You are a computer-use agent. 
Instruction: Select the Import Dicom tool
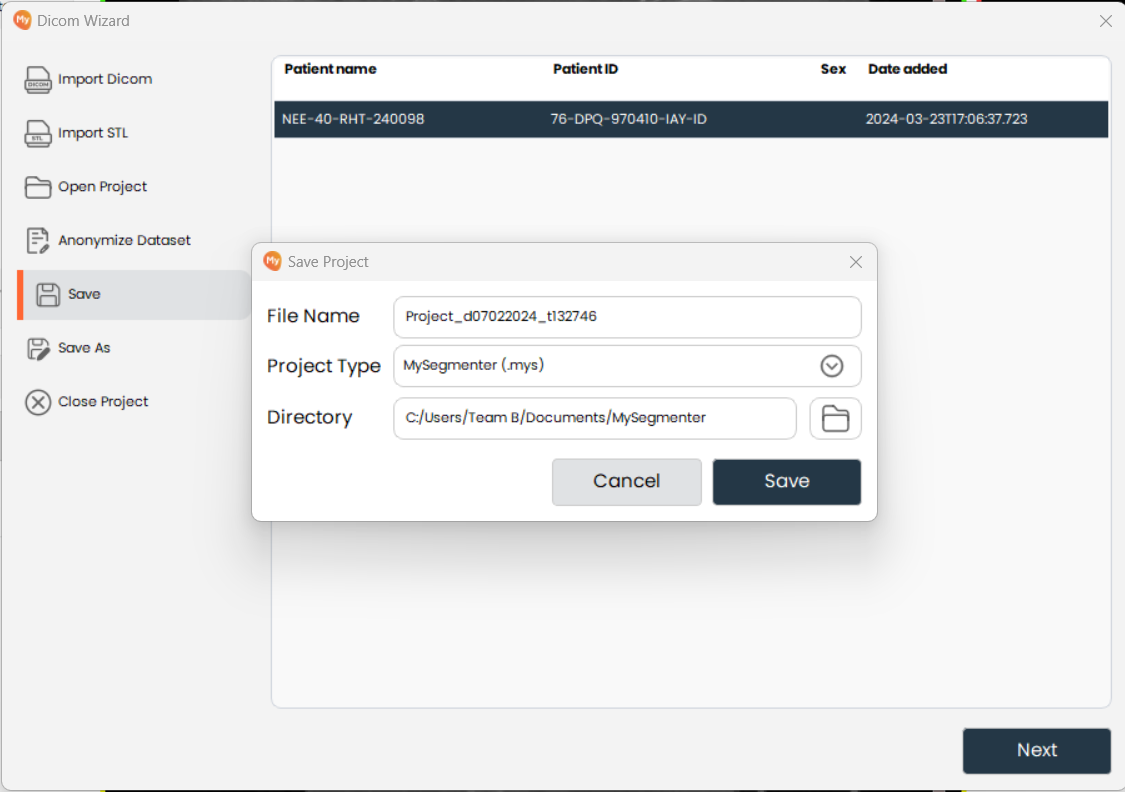pos(100,79)
